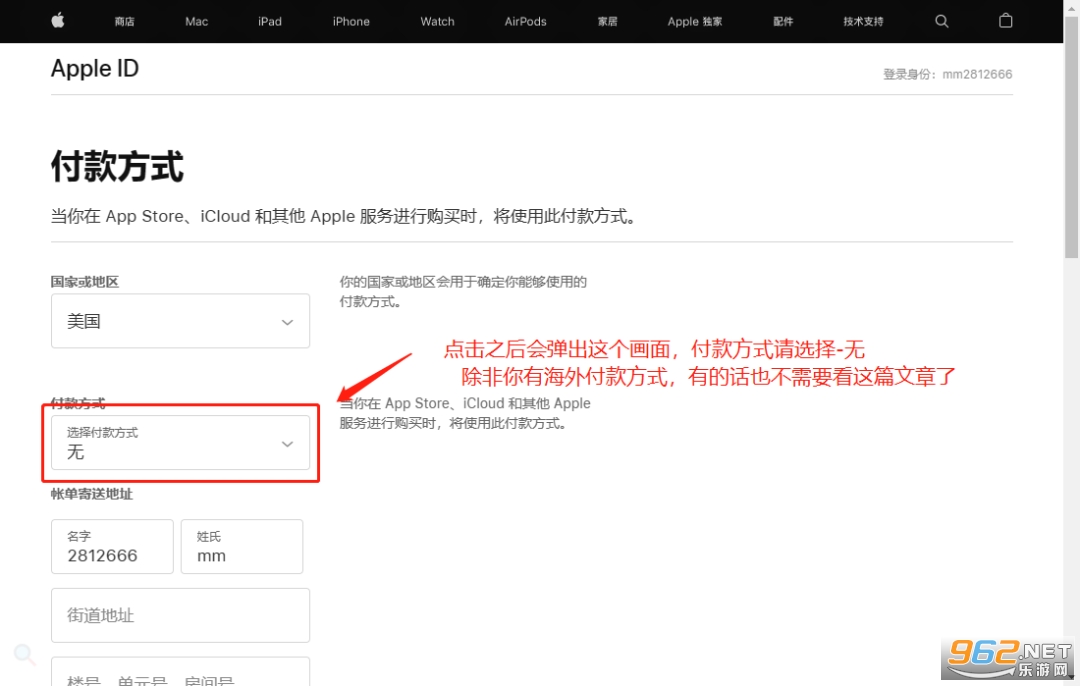Screen dimensions: 1080x686
Task: Click the Apple ID heading link
Action: (95, 68)
